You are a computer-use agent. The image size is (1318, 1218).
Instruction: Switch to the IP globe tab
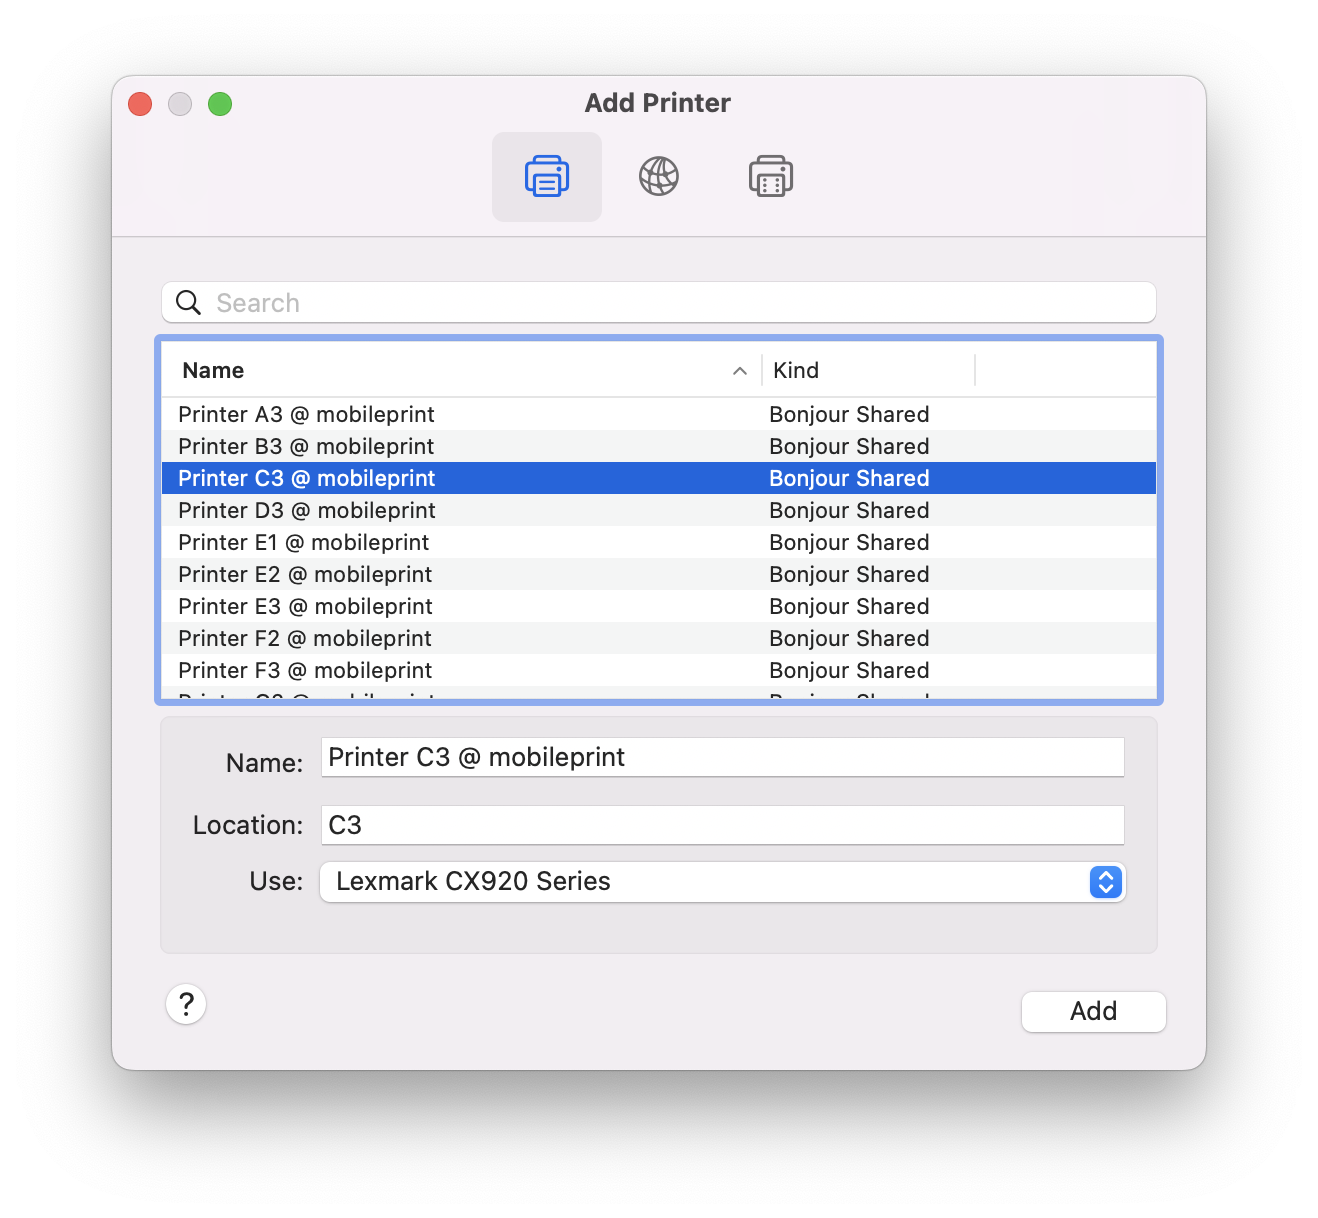pos(659,177)
